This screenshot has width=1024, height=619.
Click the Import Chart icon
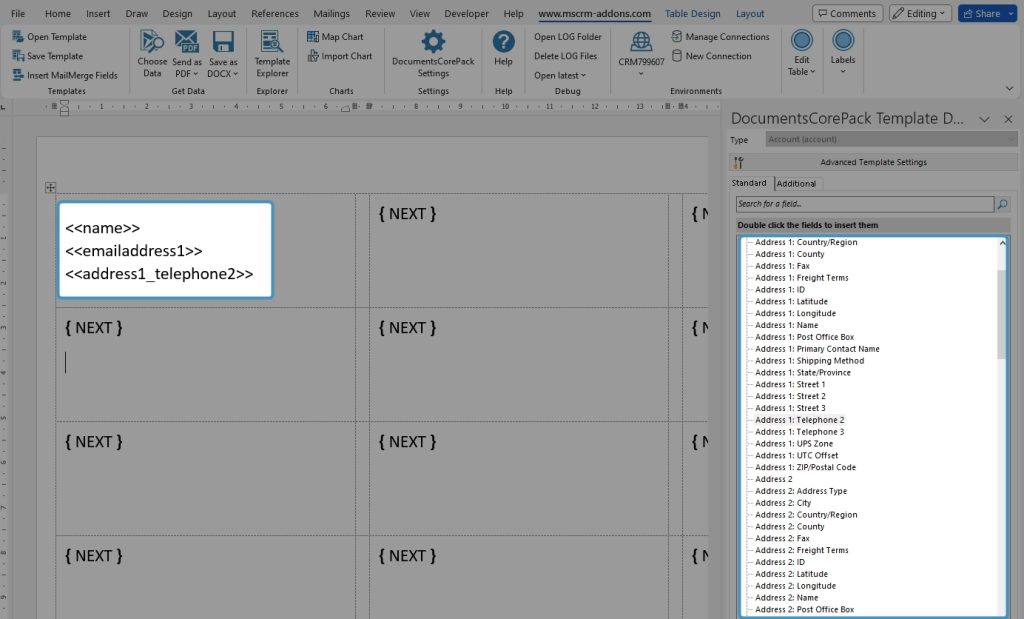(x=313, y=56)
